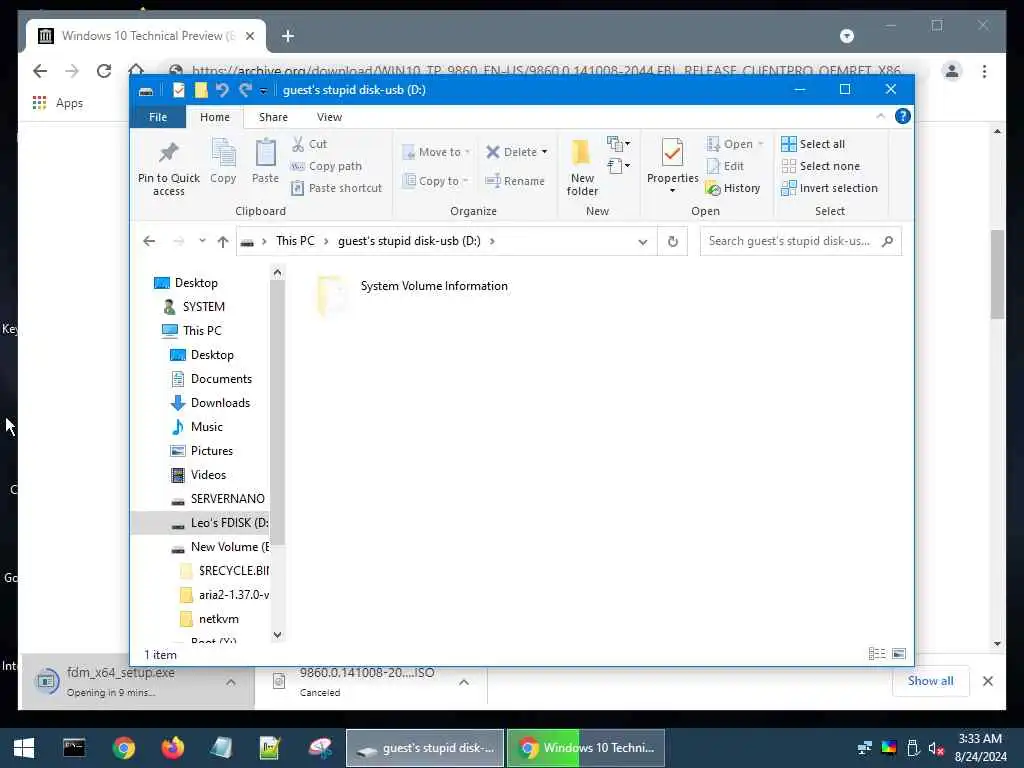This screenshot has height=768, width=1024.
Task: Select netkvm folder in tree
Action: (210, 619)
